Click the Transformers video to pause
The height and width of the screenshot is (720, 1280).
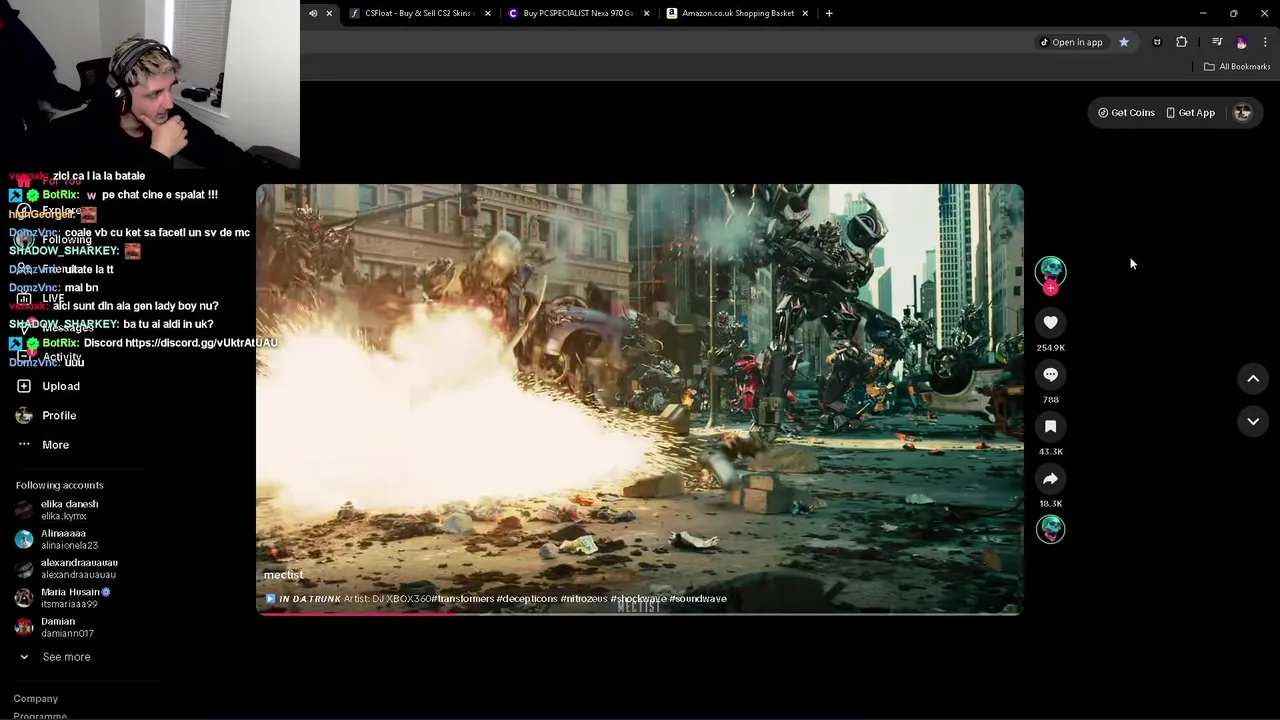[640, 399]
